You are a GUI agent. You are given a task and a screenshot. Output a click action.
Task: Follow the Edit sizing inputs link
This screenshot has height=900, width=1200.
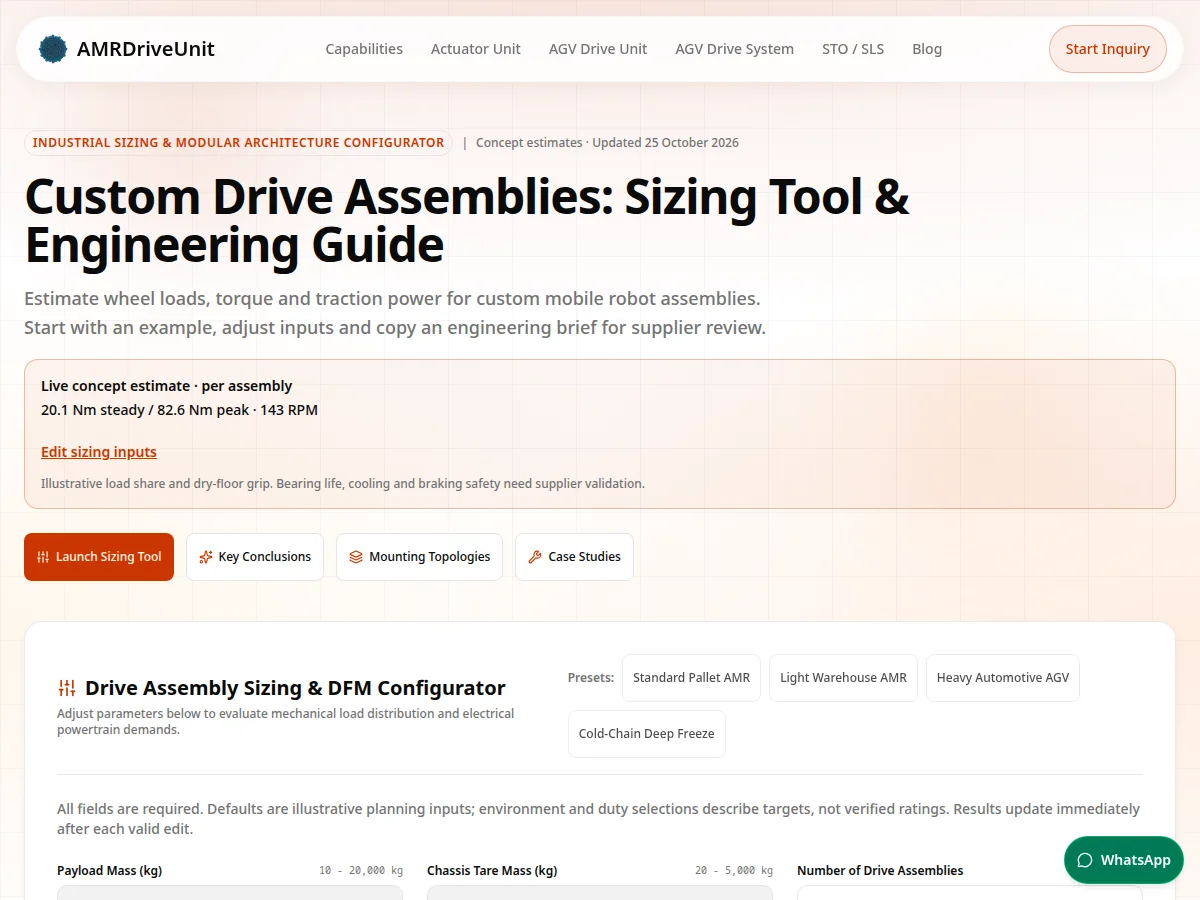[x=99, y=452]
